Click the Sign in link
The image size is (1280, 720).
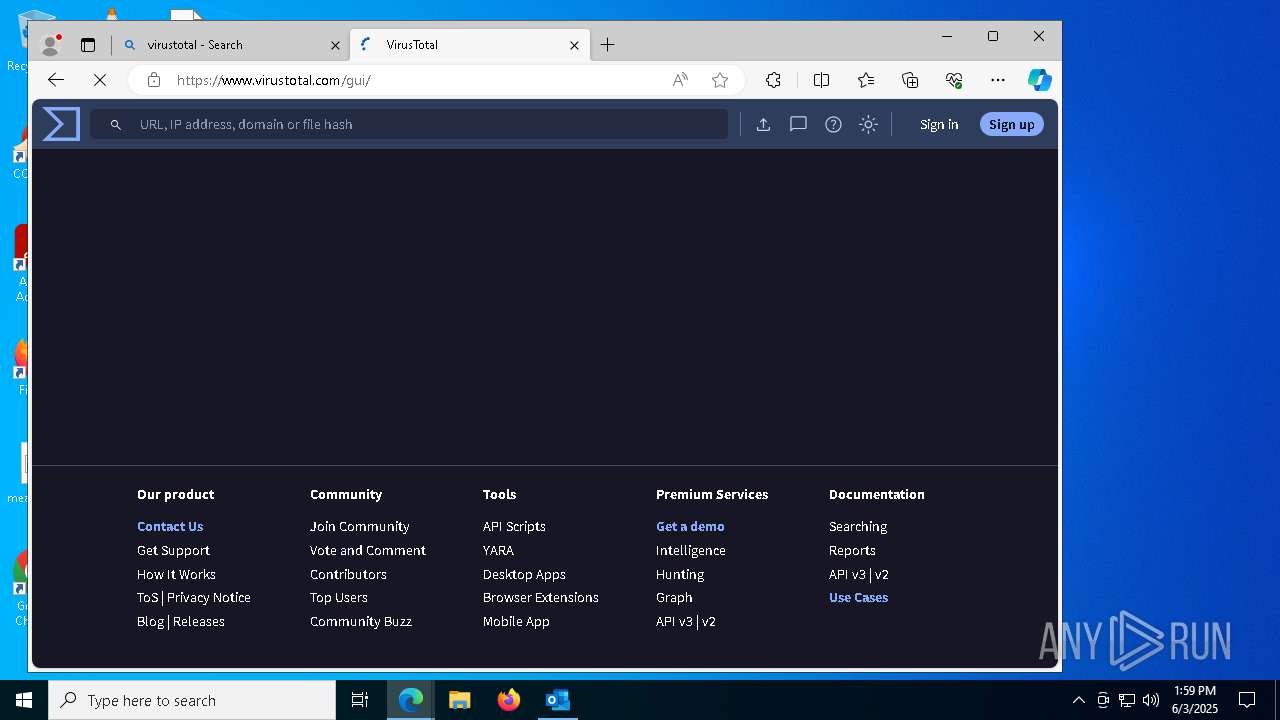(939, 125)
